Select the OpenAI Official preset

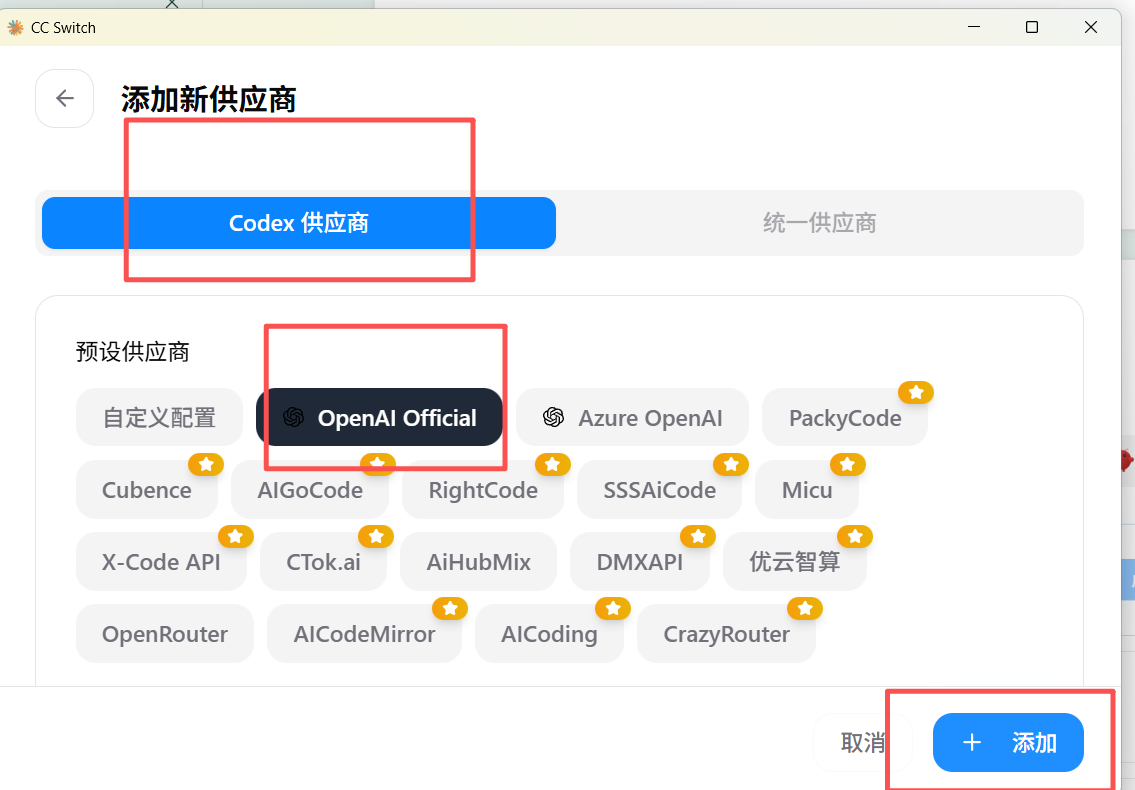[x=379, y=417]
